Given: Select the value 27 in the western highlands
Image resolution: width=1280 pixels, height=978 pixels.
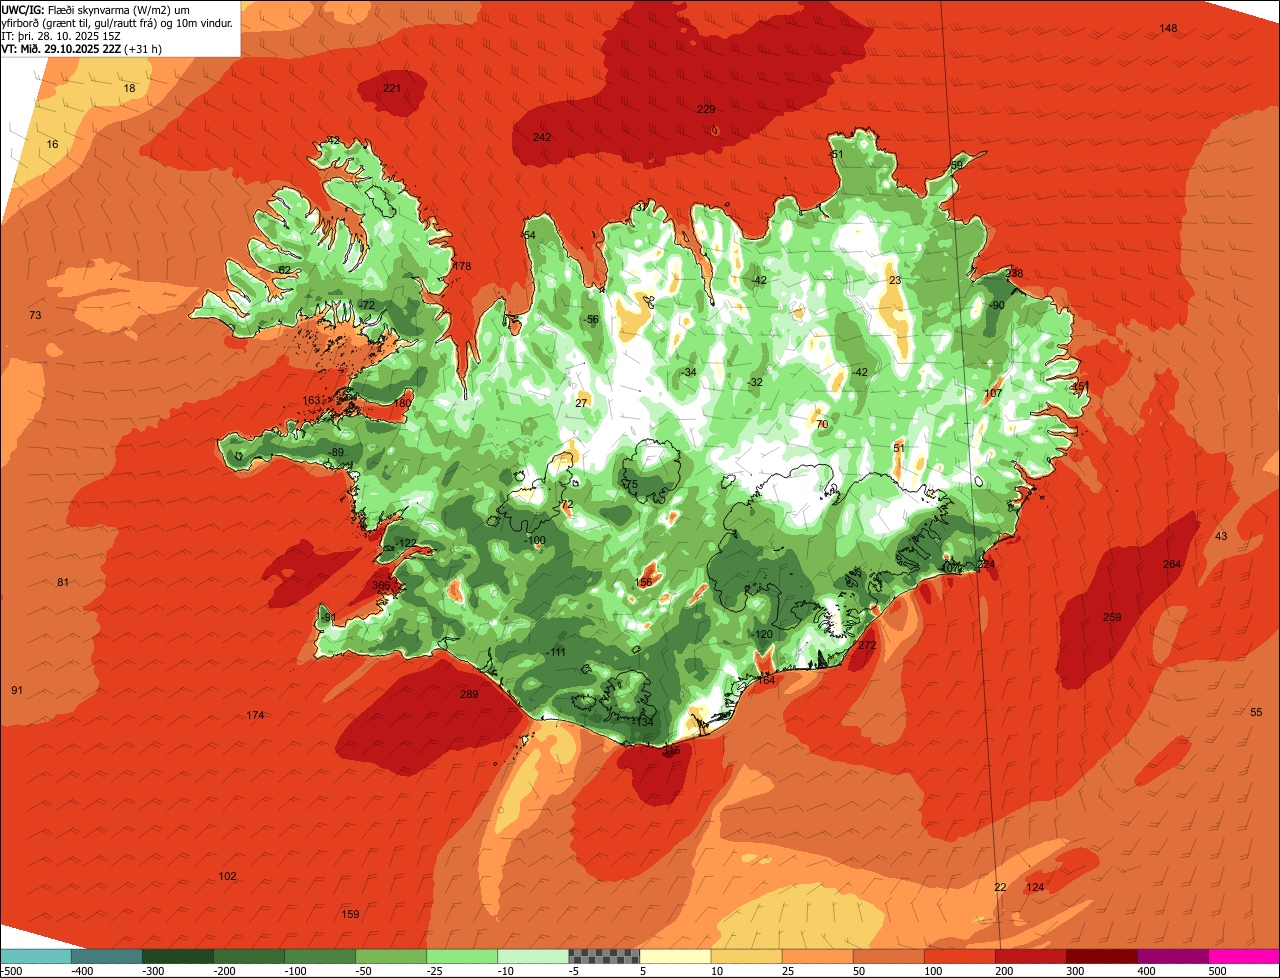Looking at the screenshot, I should [581, 403].
